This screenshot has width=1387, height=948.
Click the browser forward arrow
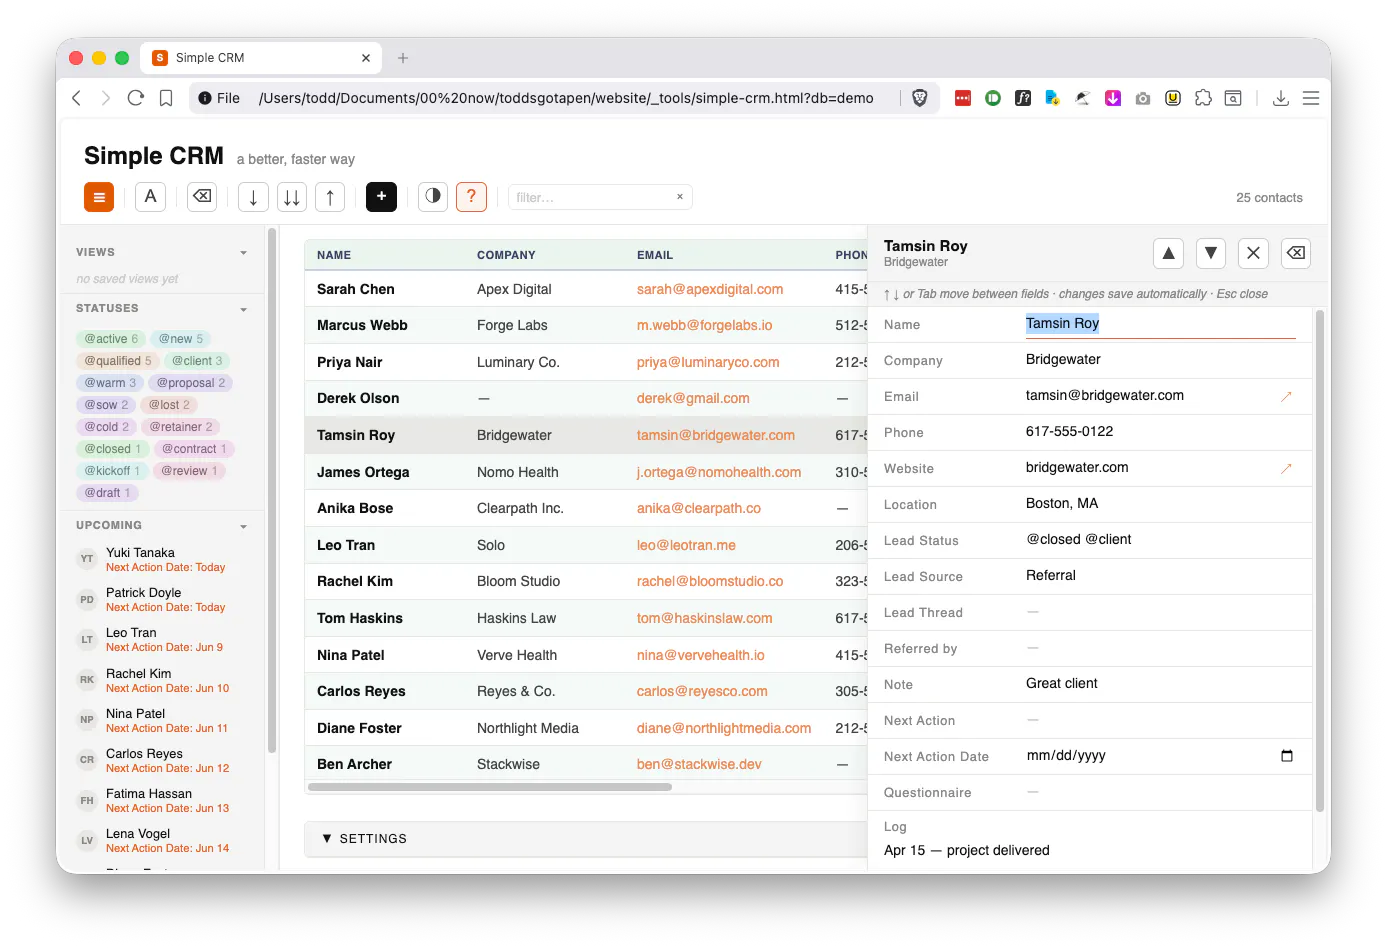(105, 98)
